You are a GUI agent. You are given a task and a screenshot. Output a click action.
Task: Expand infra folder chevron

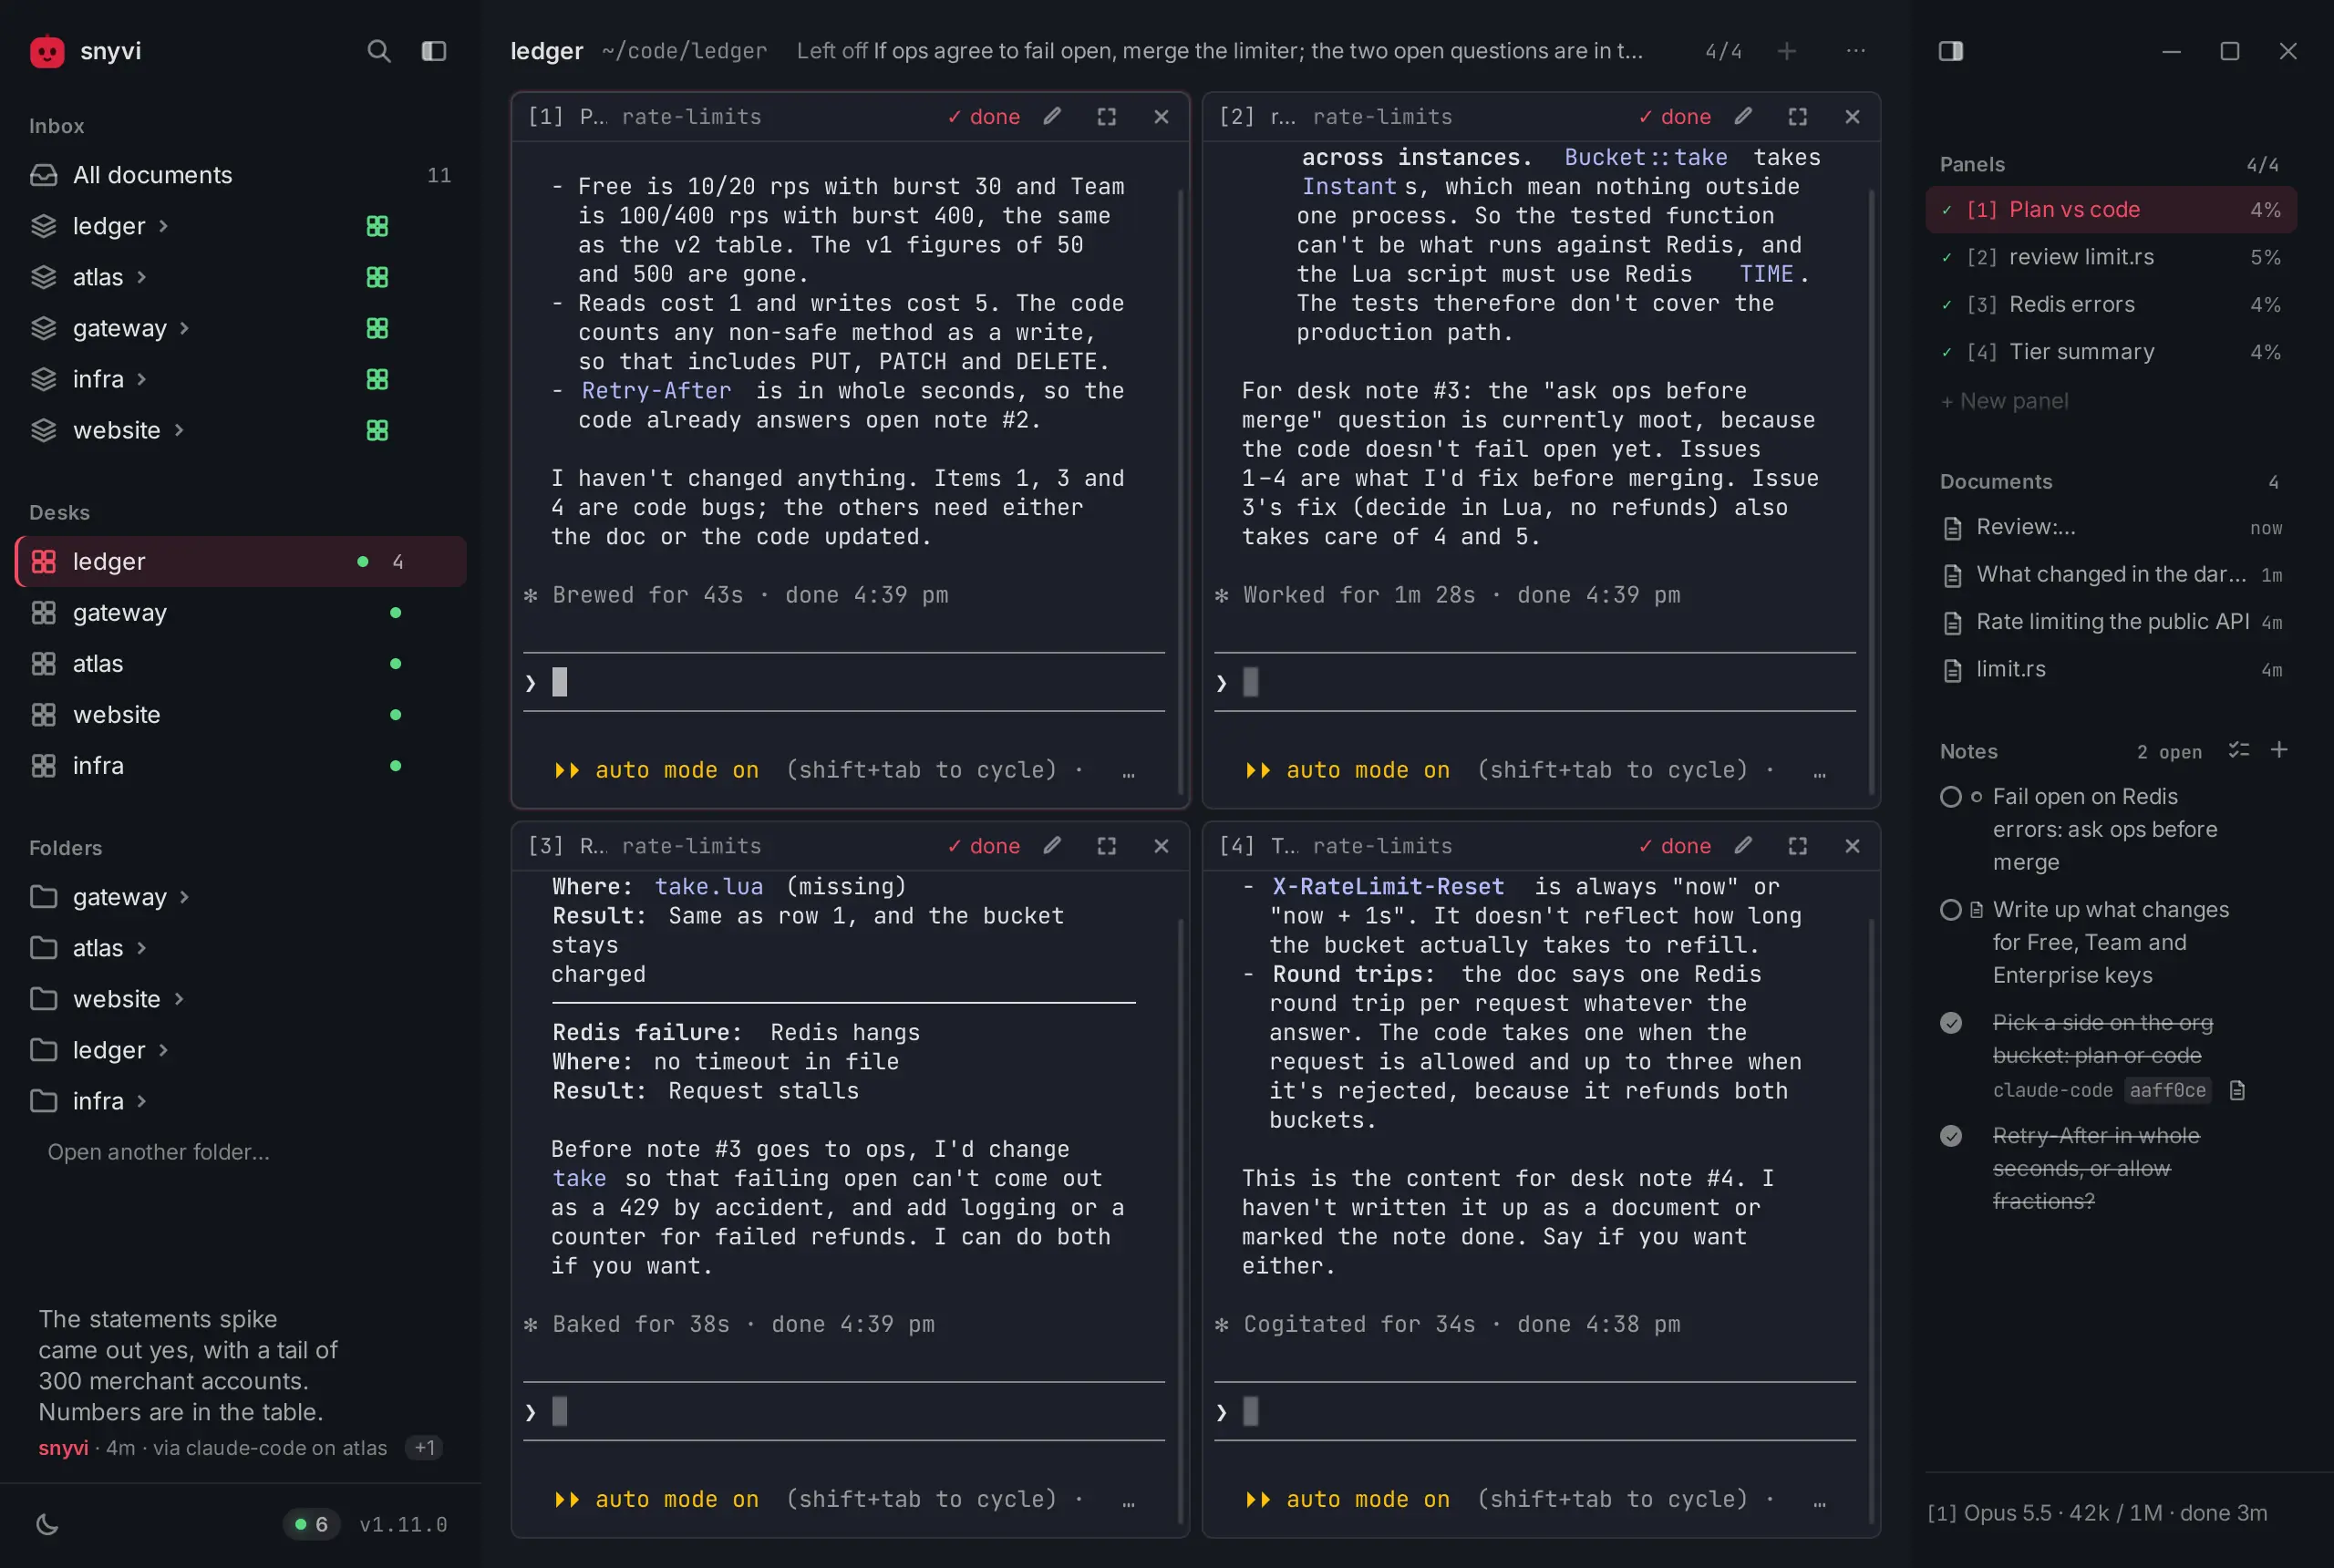141,1101
